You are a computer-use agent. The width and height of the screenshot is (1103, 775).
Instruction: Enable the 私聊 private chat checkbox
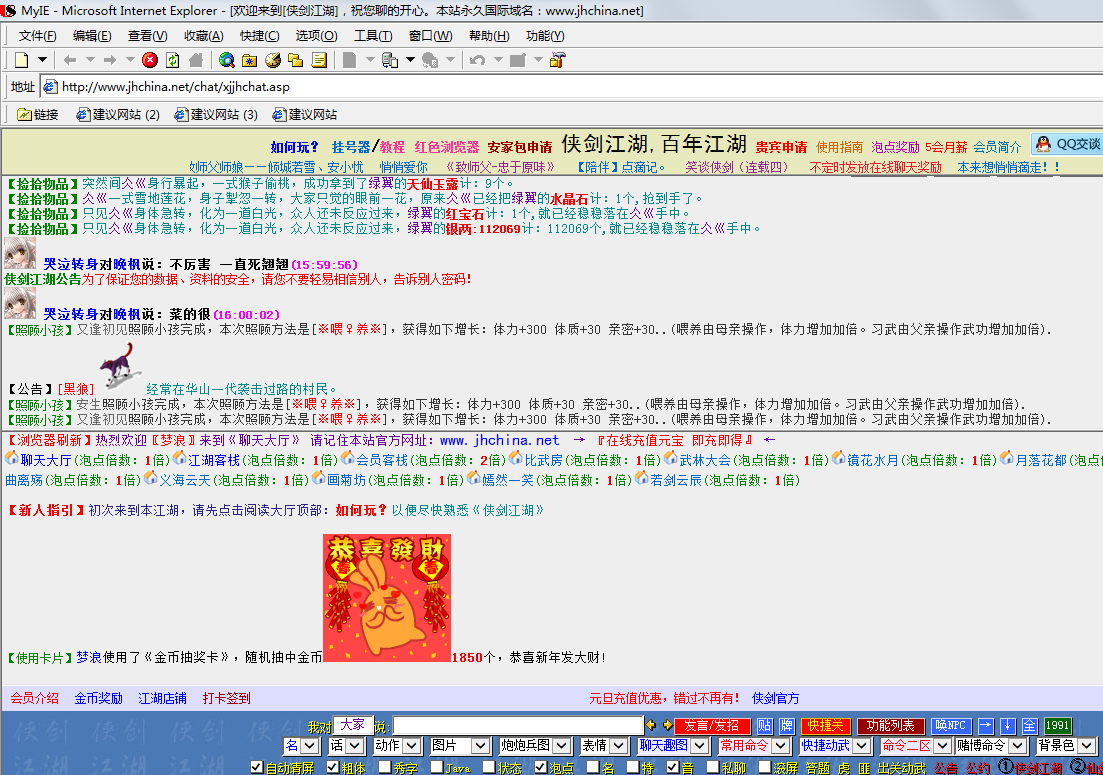(x=713, y=767)
